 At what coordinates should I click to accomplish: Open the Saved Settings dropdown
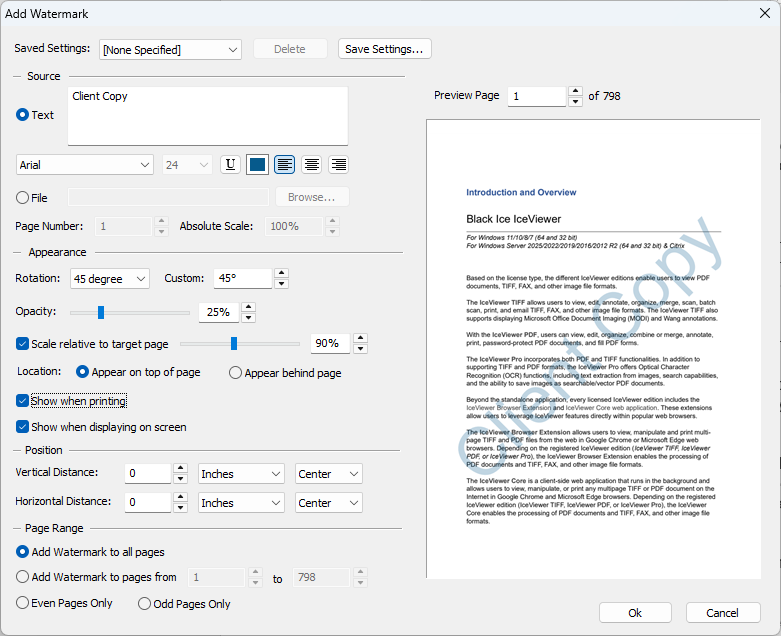coord(170,50)
